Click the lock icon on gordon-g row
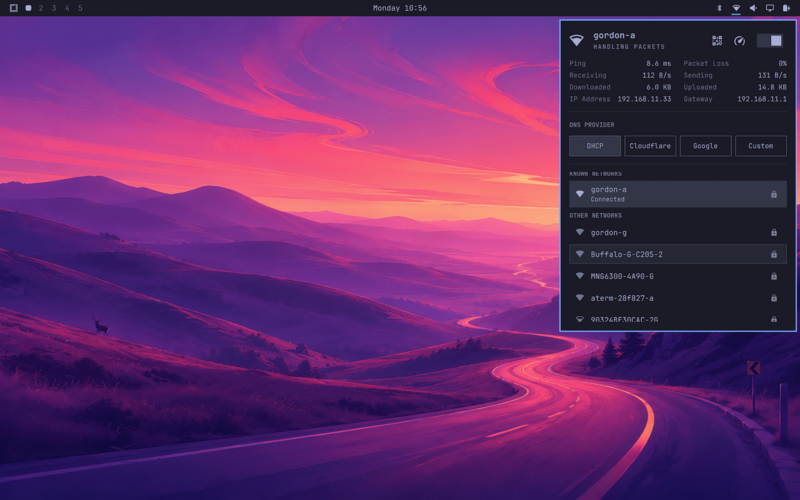Image resolution: width=800 pixels, height=500 pixels. (x=773, y=233)
